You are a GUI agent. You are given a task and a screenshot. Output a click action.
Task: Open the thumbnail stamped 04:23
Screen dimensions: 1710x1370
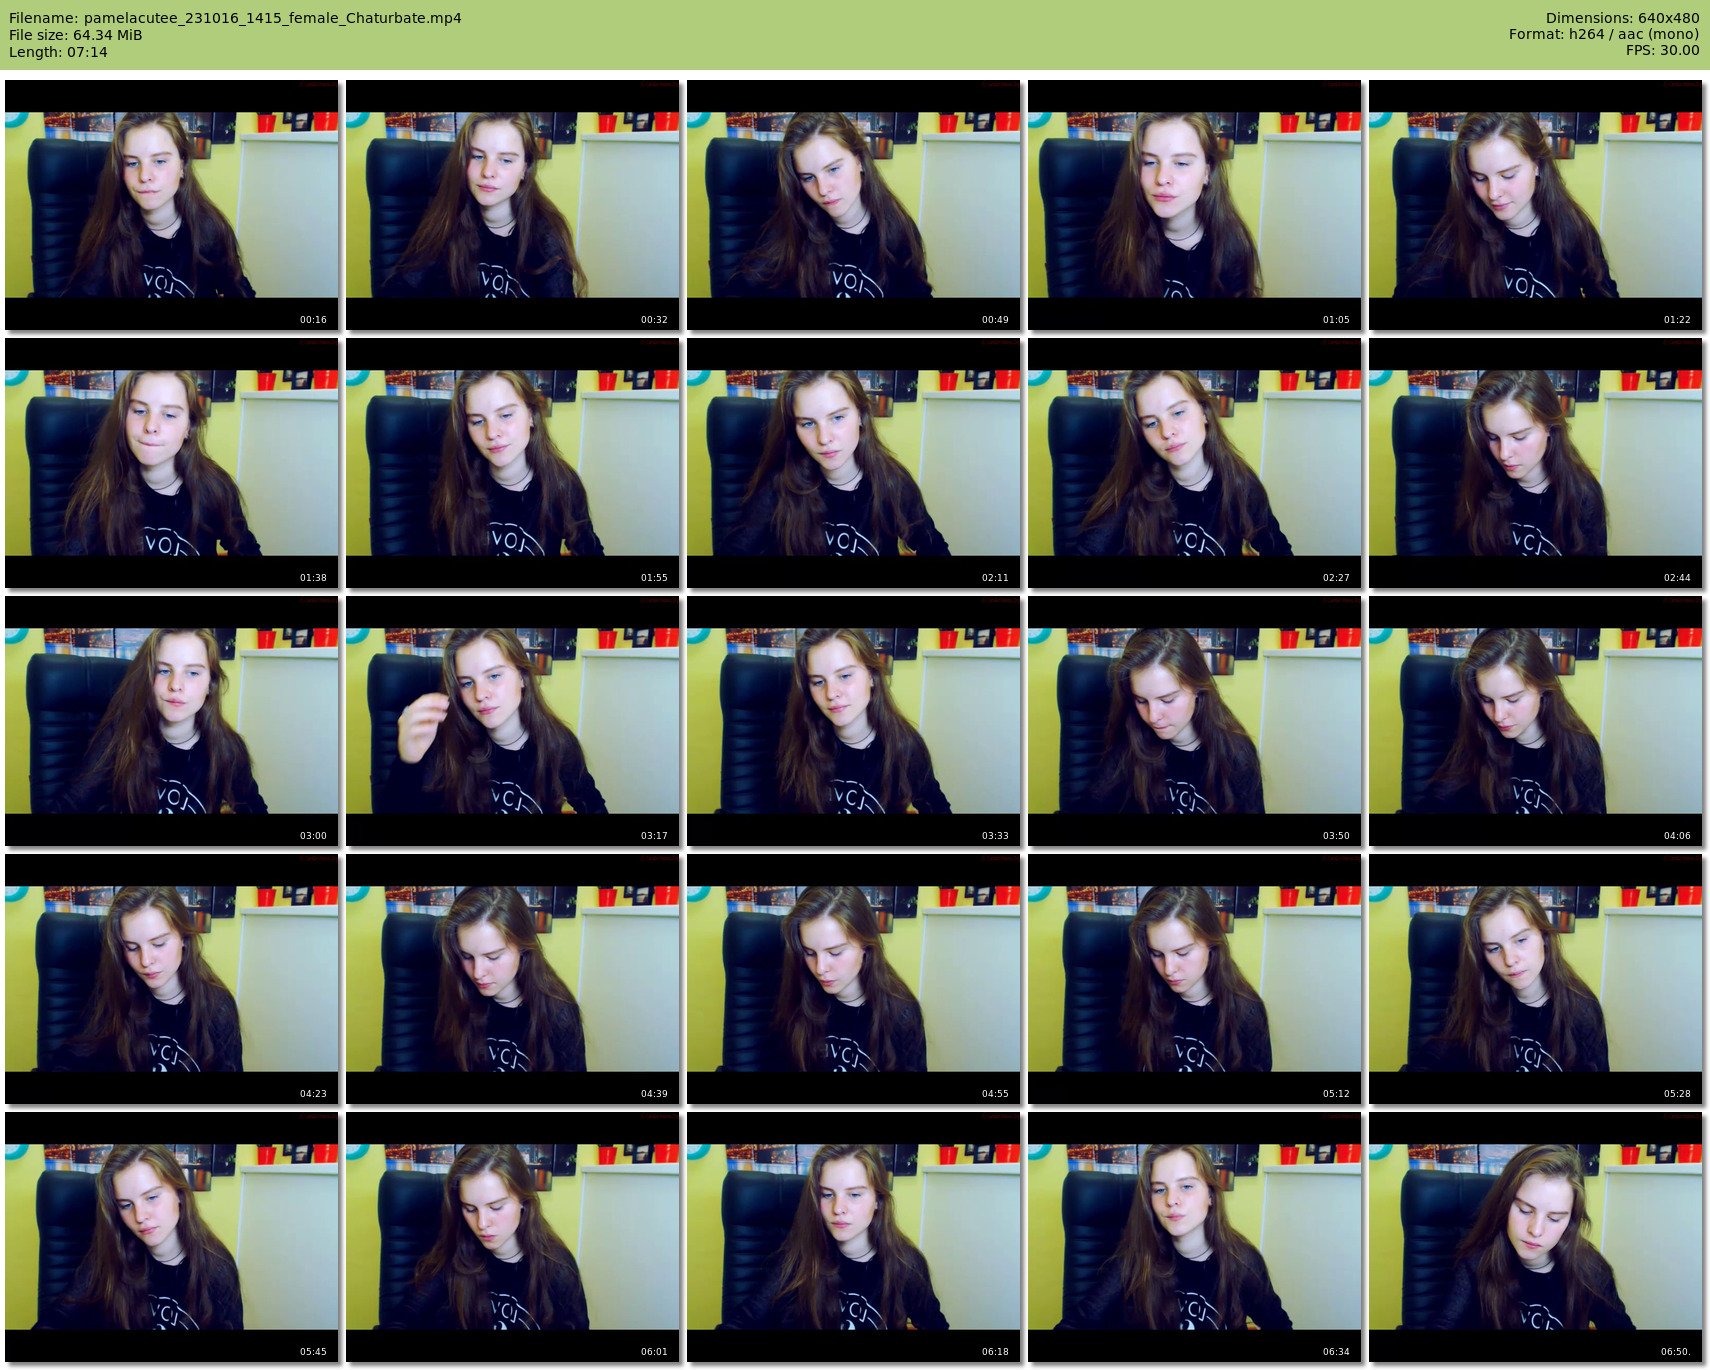click(x=172, y=979)
